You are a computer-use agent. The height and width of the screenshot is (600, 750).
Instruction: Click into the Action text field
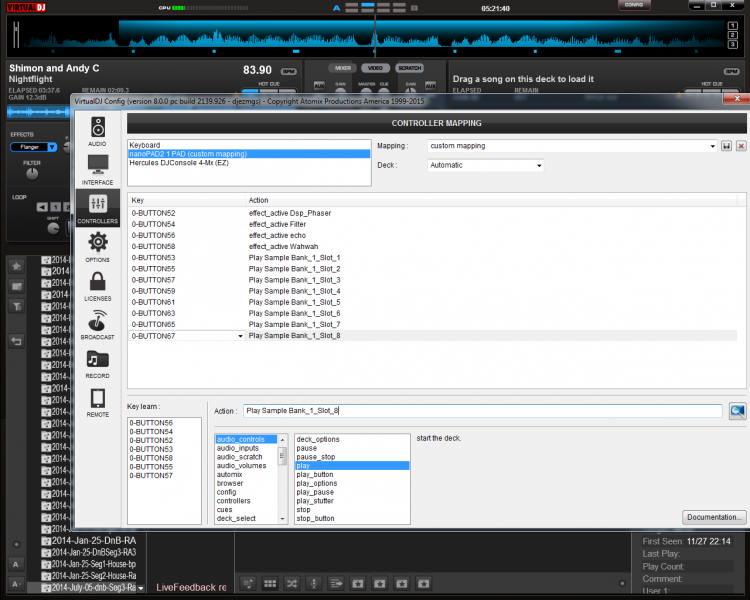(482, 410)
